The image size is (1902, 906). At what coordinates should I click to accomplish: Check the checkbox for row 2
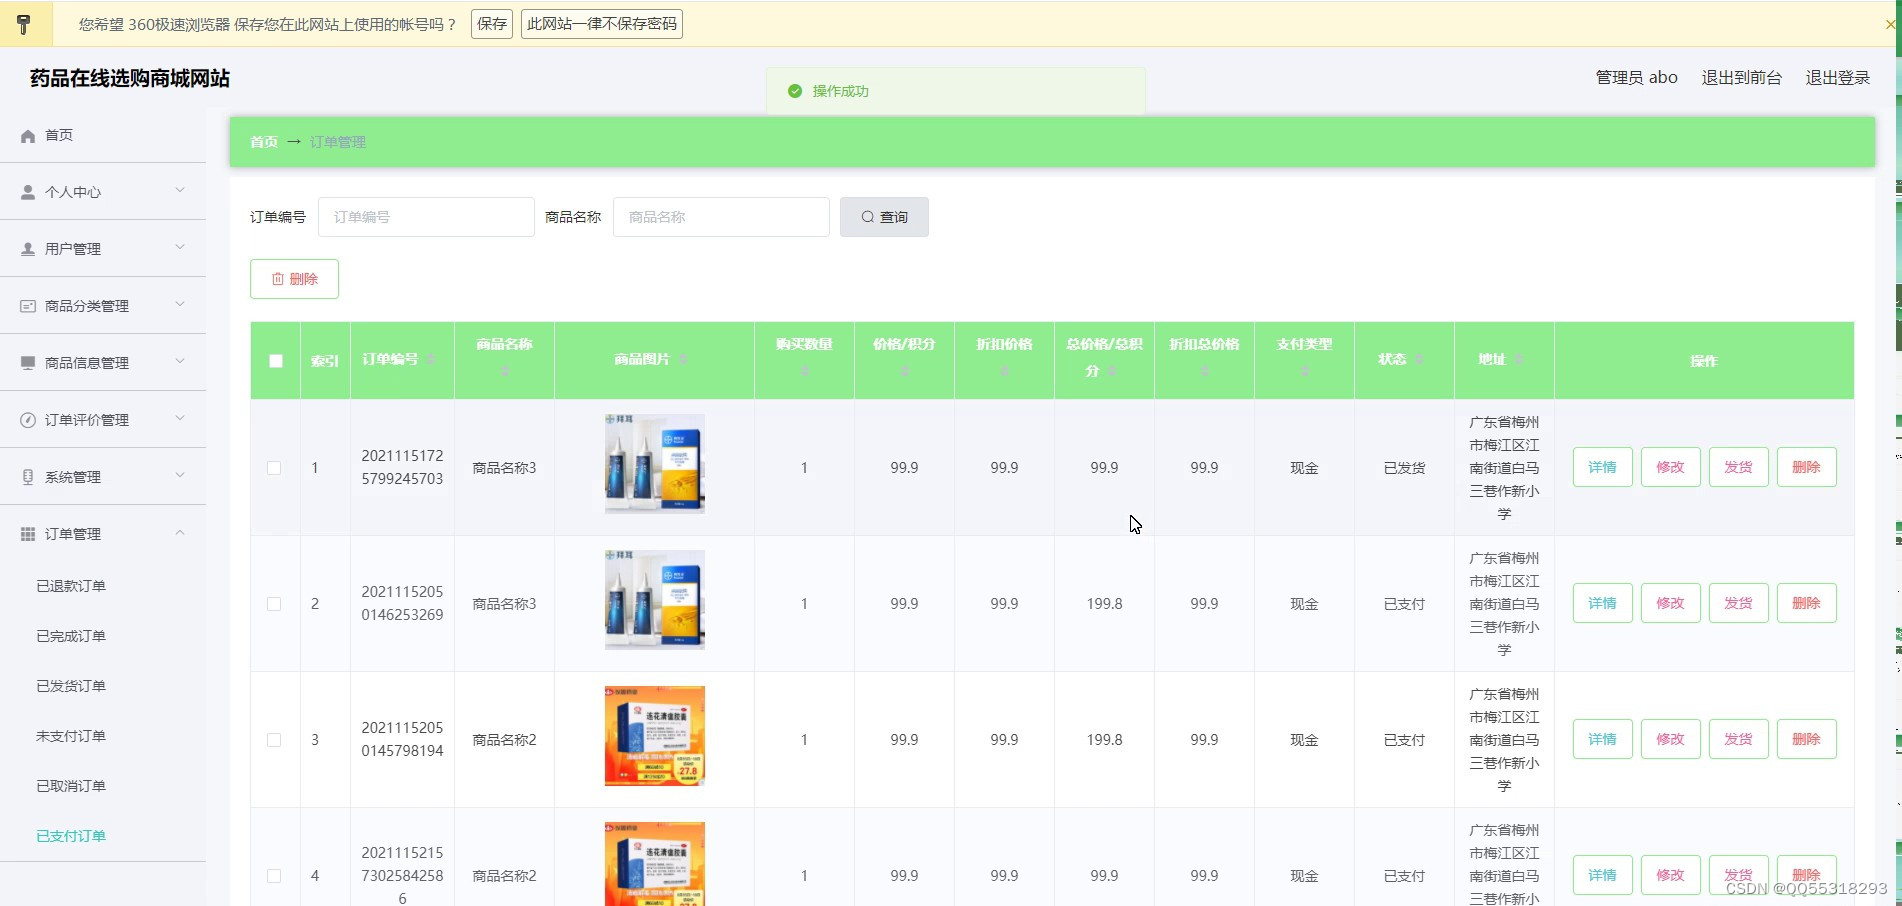(x=274, y=604)
